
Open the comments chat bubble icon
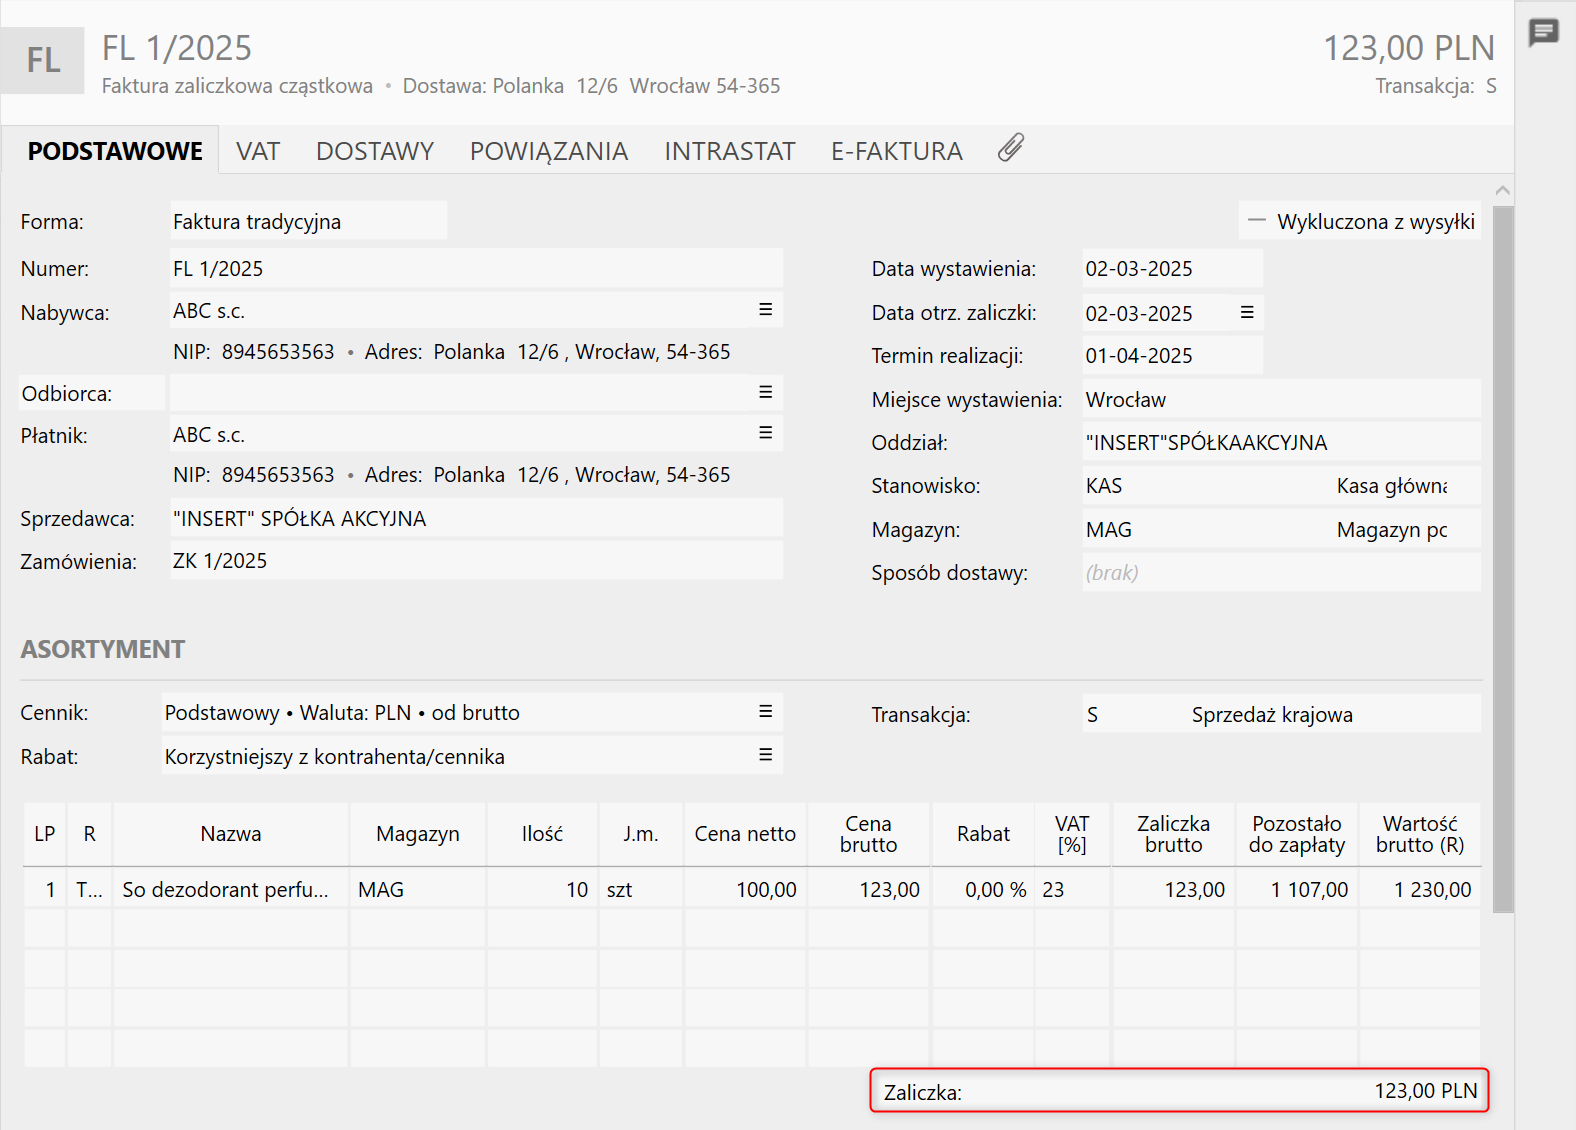[1543, 33]
